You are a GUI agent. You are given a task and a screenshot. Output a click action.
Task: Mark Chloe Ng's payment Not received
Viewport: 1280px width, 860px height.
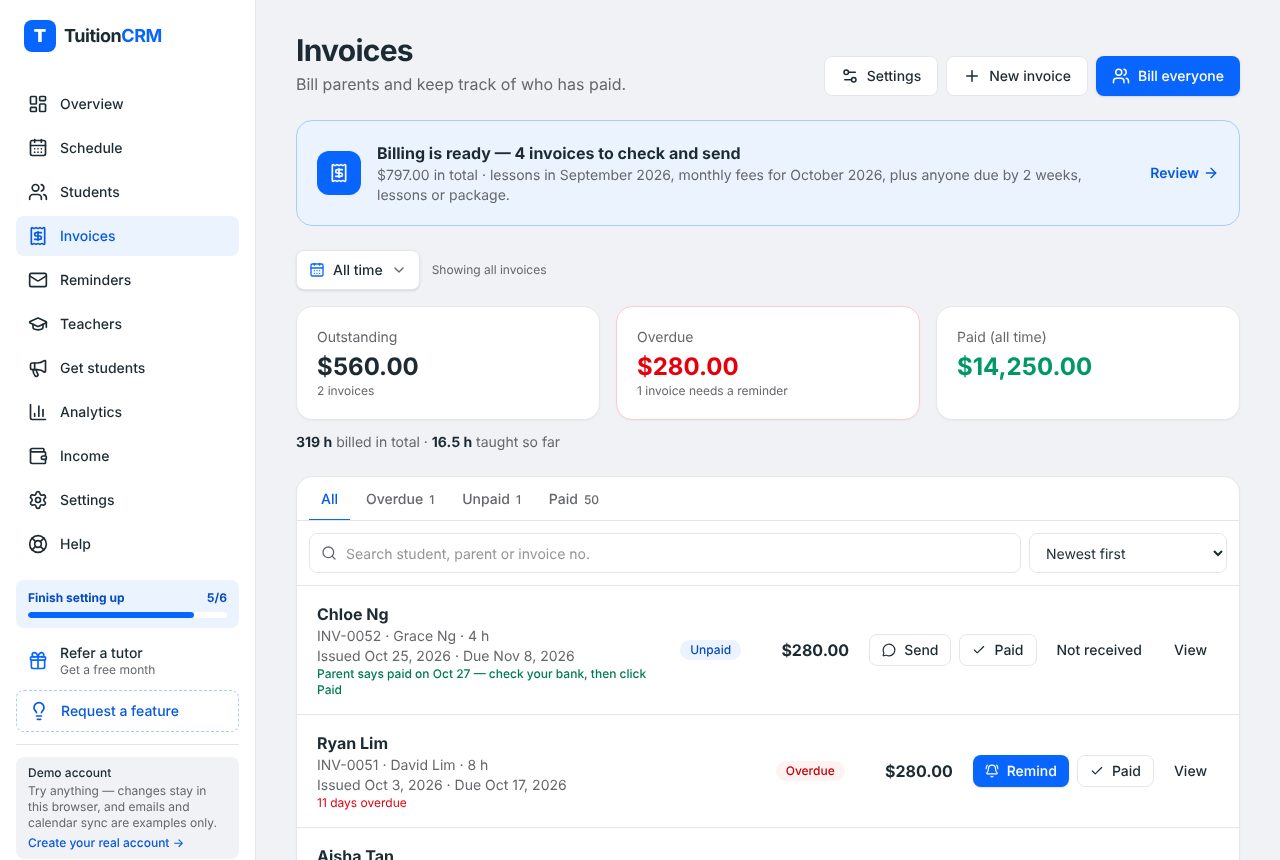(x=1099, y=650)
